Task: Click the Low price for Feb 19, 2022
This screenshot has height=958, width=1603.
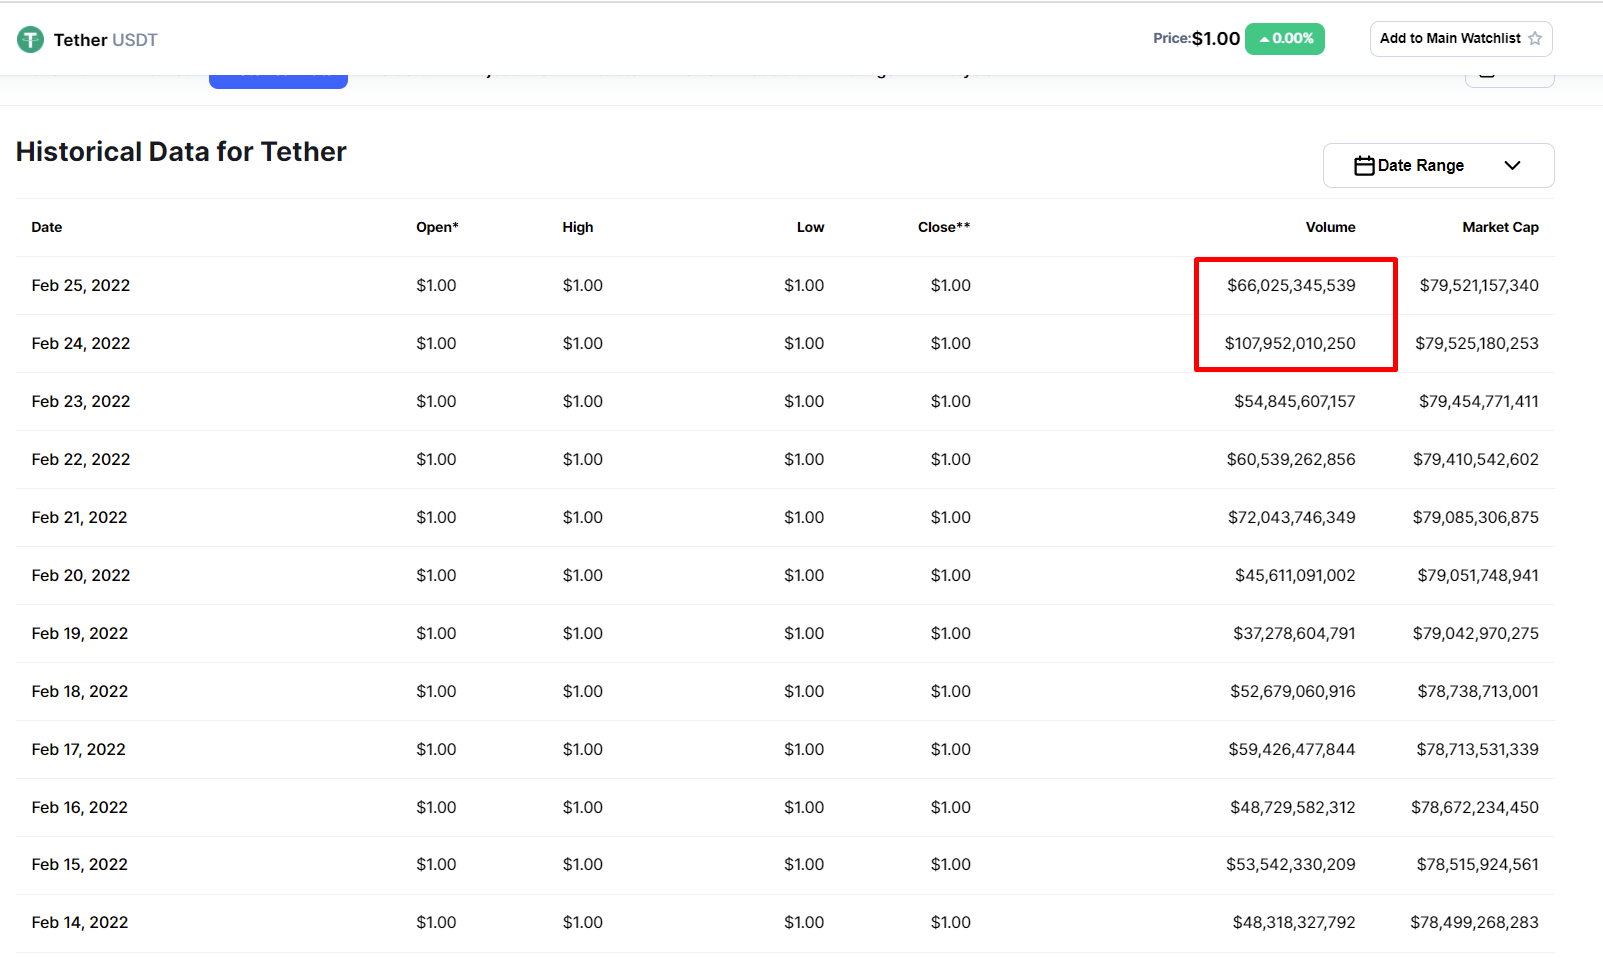Action: pyautogui.click(x=804, y=633)
